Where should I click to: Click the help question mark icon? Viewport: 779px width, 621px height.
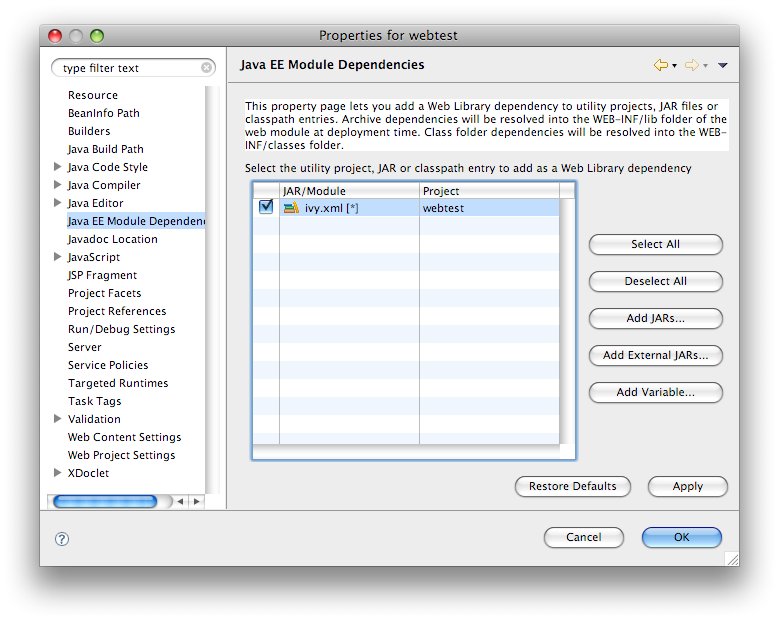[62, 538]
